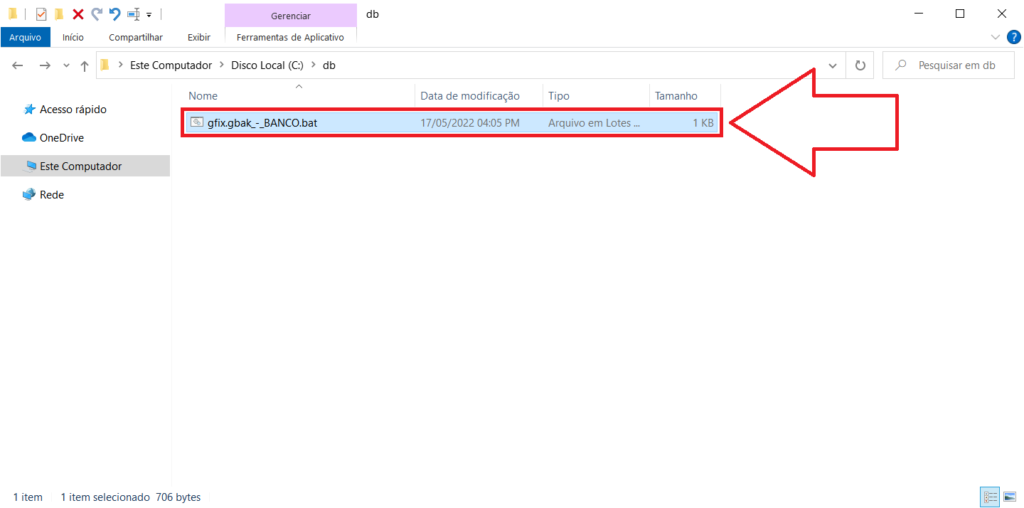Sort files by the Nome column header
The image size is (1024, 508).
pyautogui.click(x=203, y=96)
